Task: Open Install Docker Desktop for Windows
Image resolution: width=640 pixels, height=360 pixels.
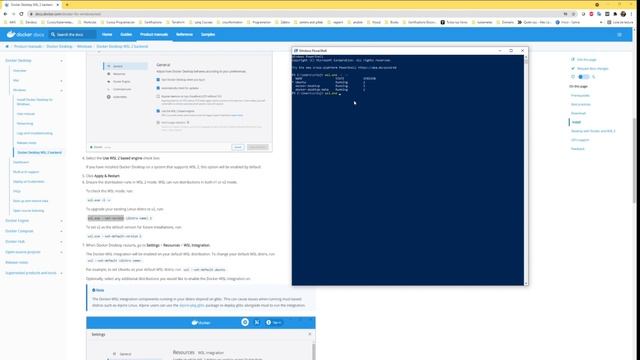Action: (35, 102)
